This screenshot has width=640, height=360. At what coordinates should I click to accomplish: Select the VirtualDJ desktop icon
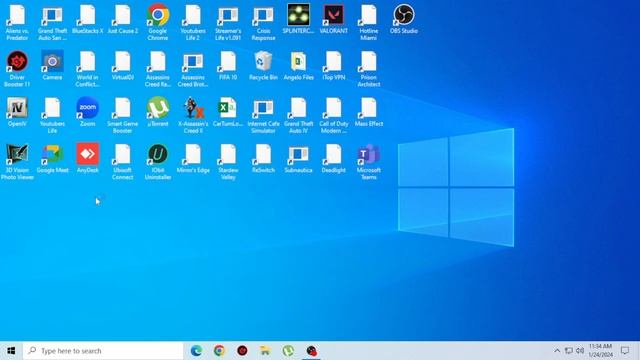pos(122,66)
